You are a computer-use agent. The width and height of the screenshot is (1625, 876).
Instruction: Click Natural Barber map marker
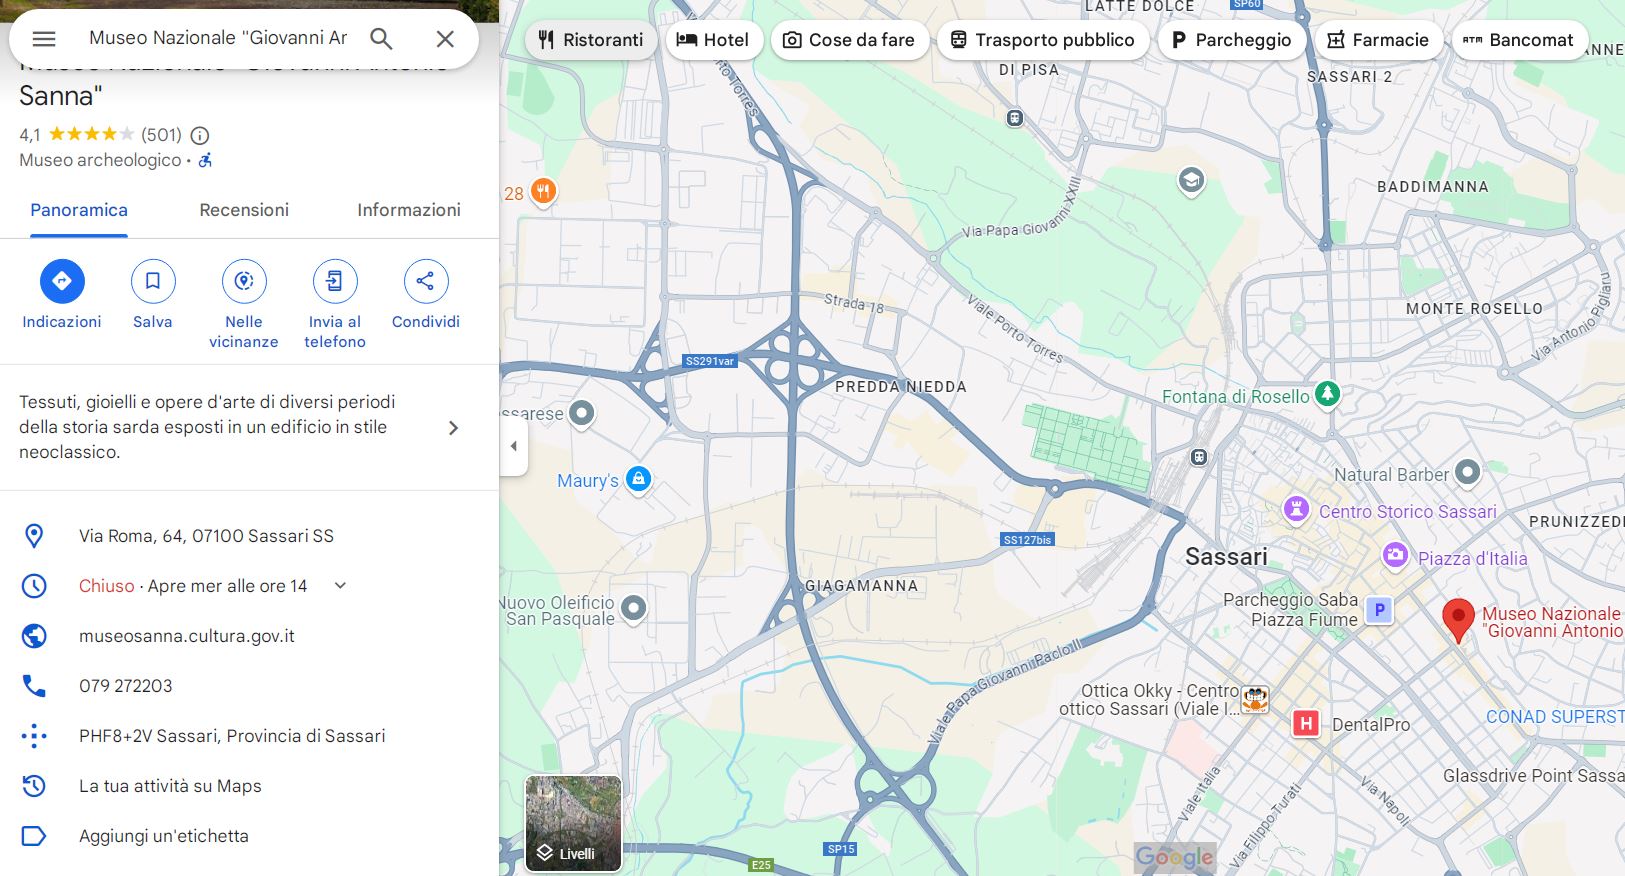(x=1467, y=471)
